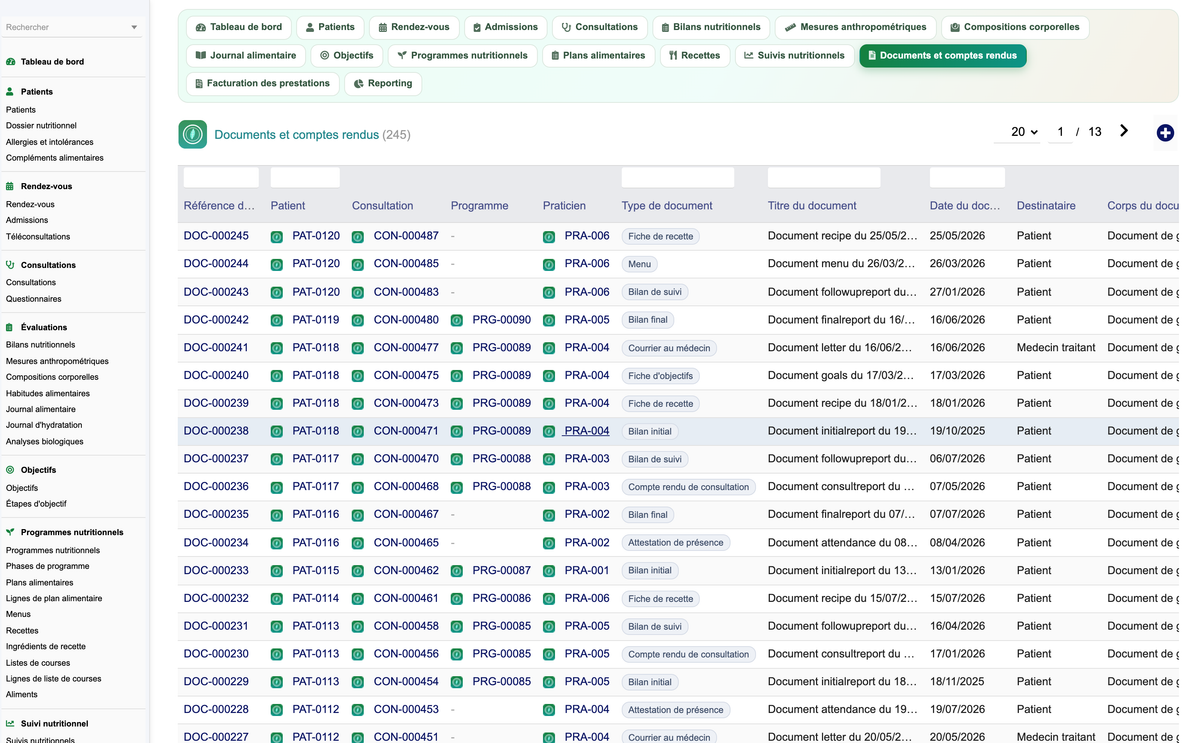Click the Titre du document filter field
The image size is (1200, 743).
[824, 178]
